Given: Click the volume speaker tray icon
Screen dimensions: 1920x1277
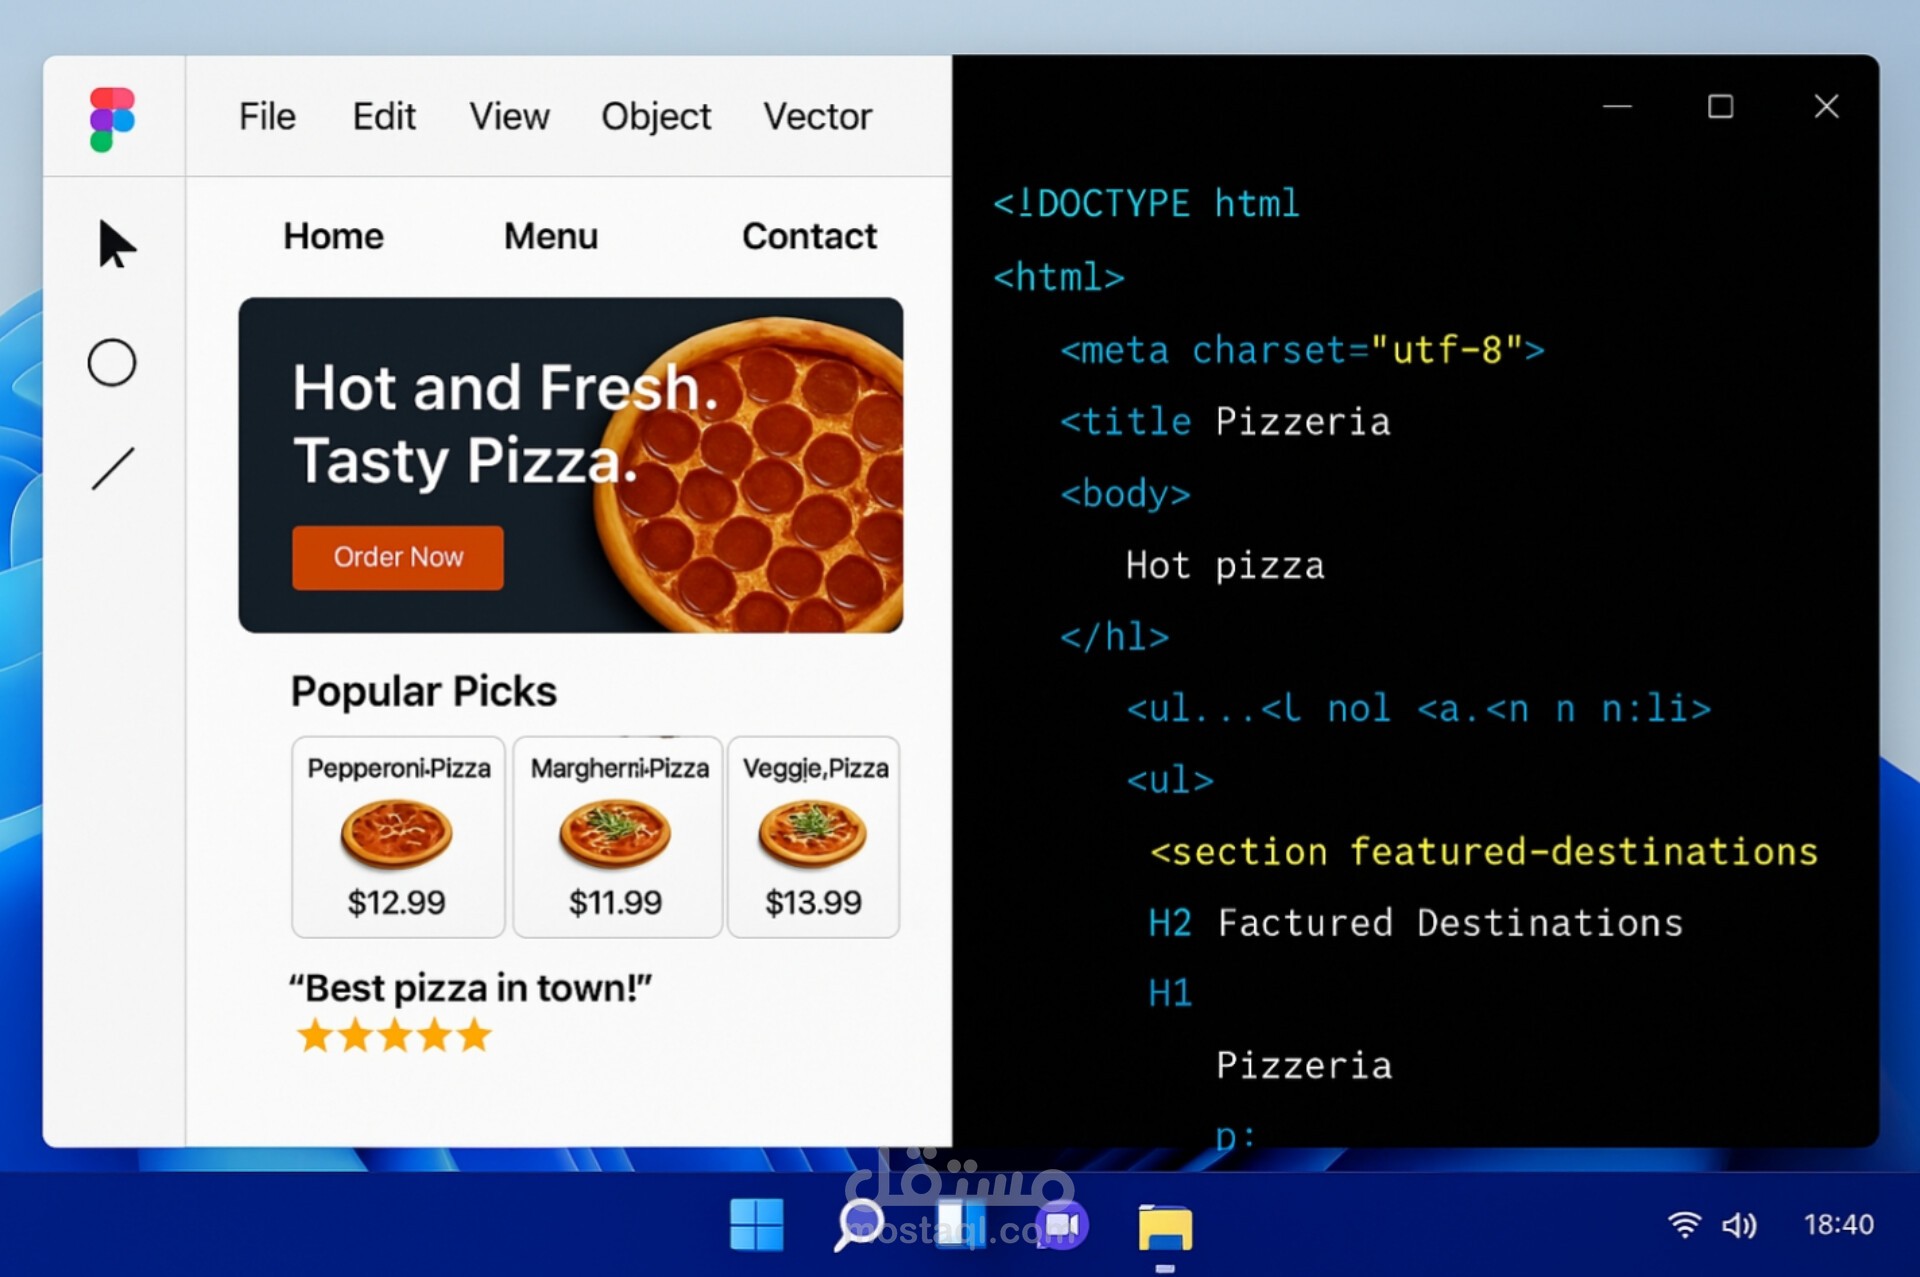Looking at the screenshot, I should 1739,1224.
